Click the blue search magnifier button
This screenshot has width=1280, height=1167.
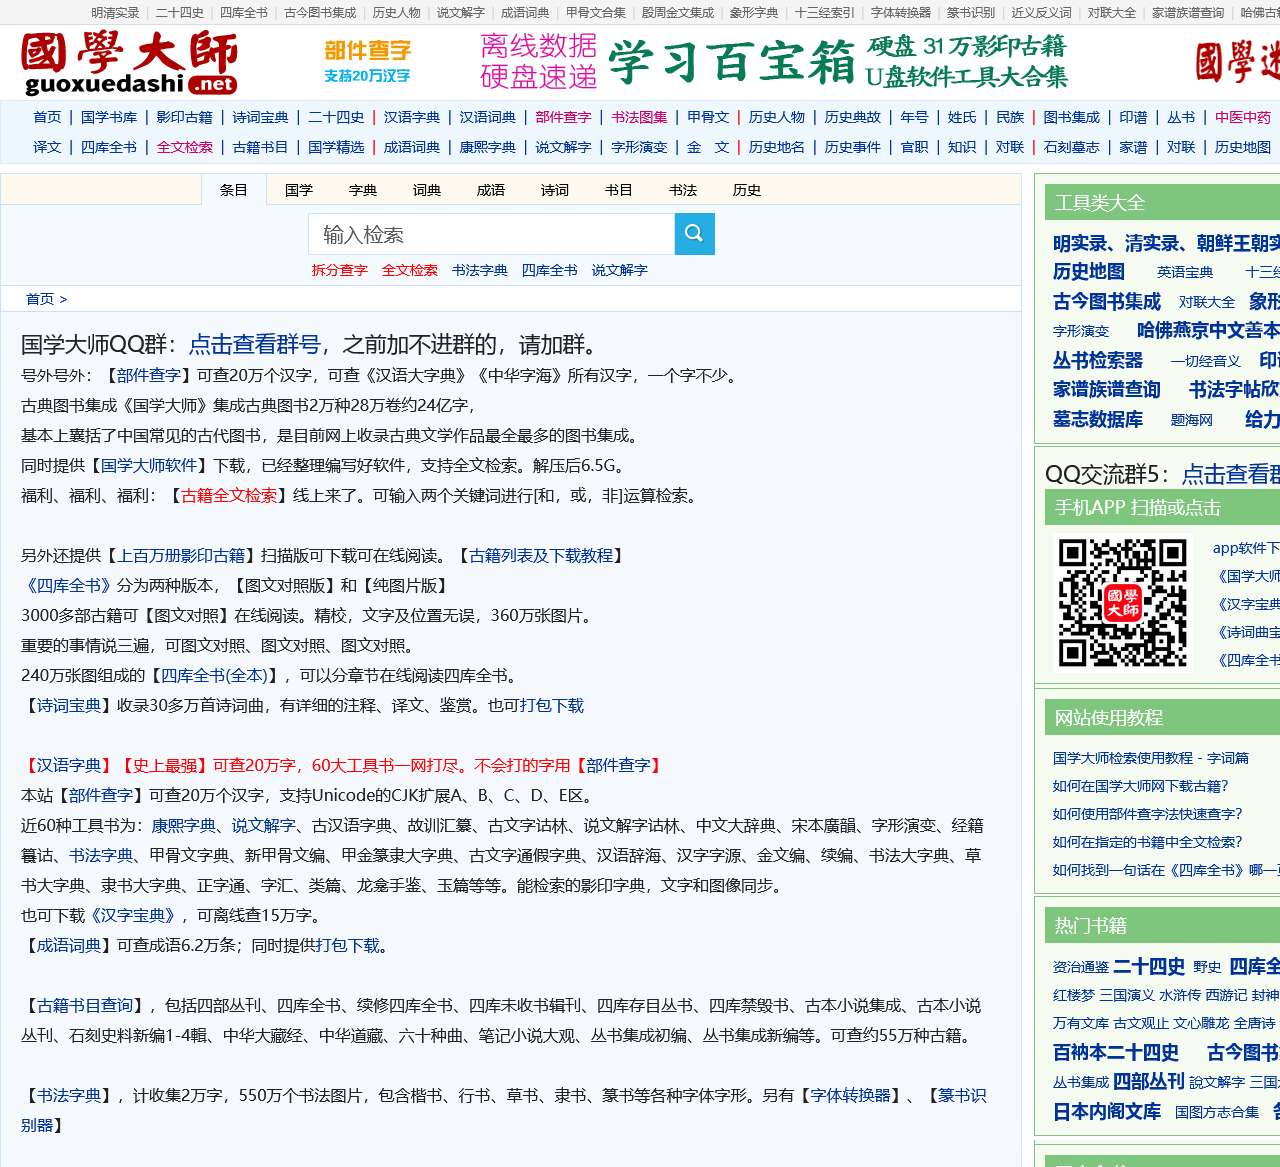(x=694, y=234)
